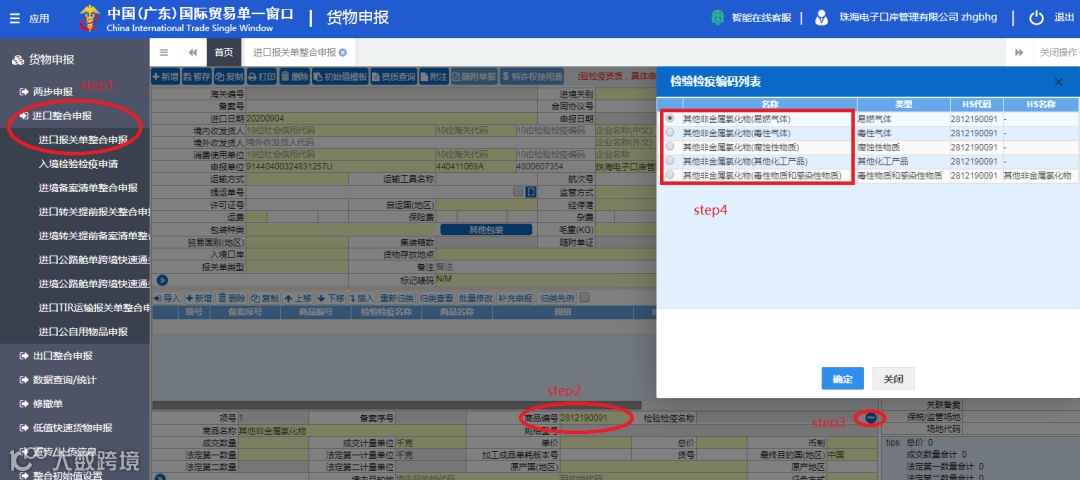Click the 附注 toolbar button
Viewport: 1080px width, 480px height.
[435, 77]
